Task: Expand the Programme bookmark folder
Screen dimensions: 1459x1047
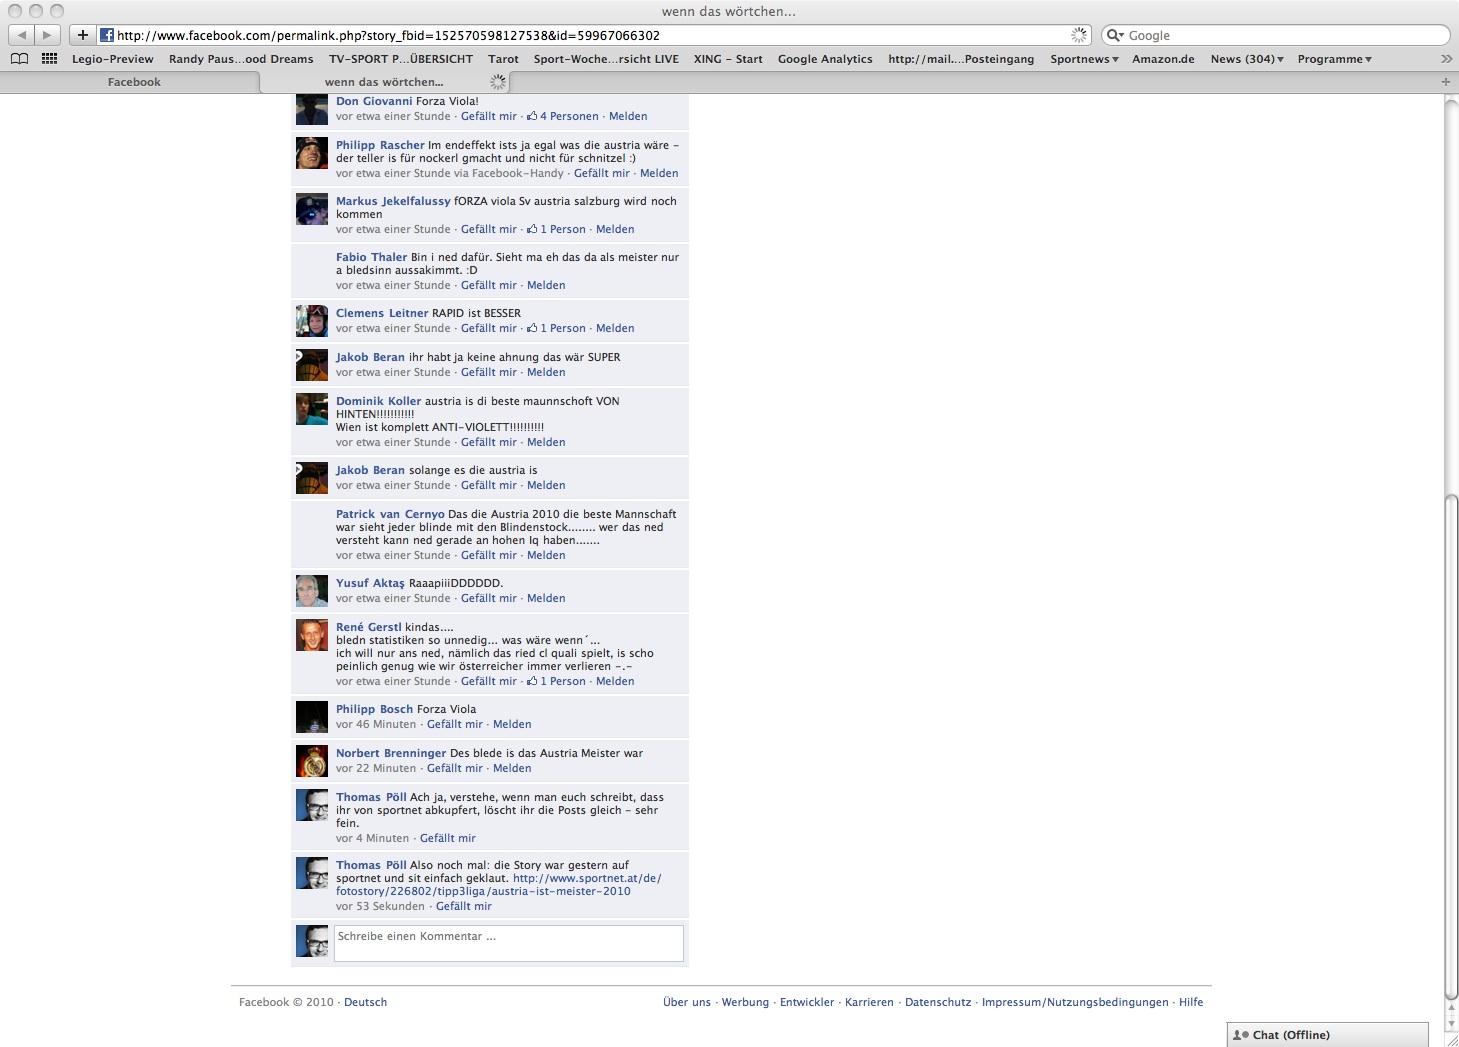Action: coord(1334,59)
